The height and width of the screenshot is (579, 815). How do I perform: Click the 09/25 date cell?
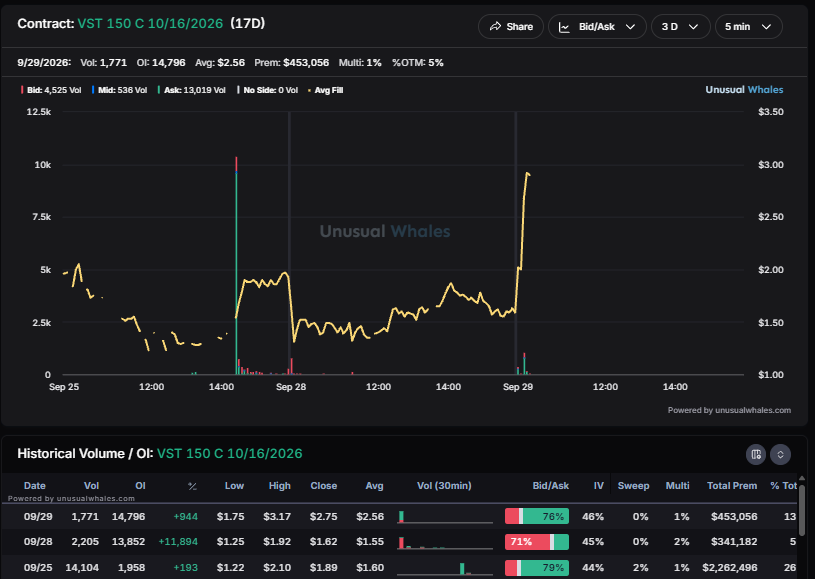click(x=38, y=568)
